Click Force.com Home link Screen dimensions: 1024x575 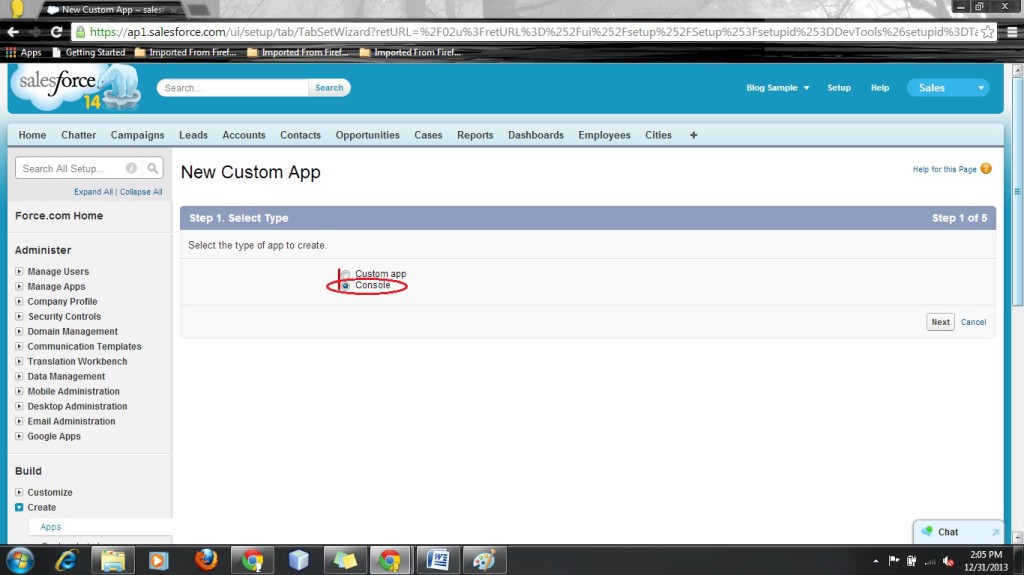coord(59,216)
